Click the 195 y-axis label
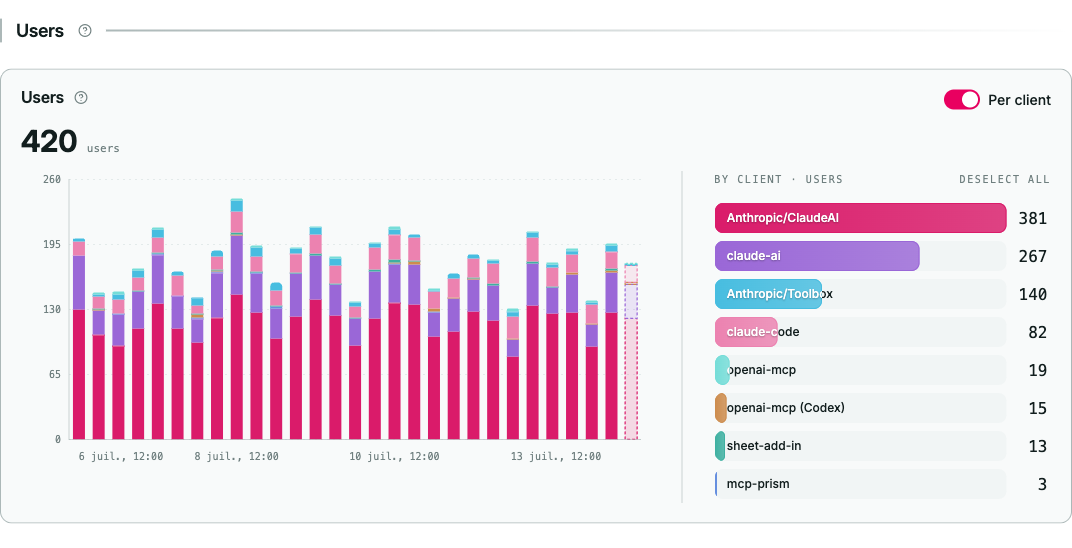Screen dimensions: 1072x548 53,245
